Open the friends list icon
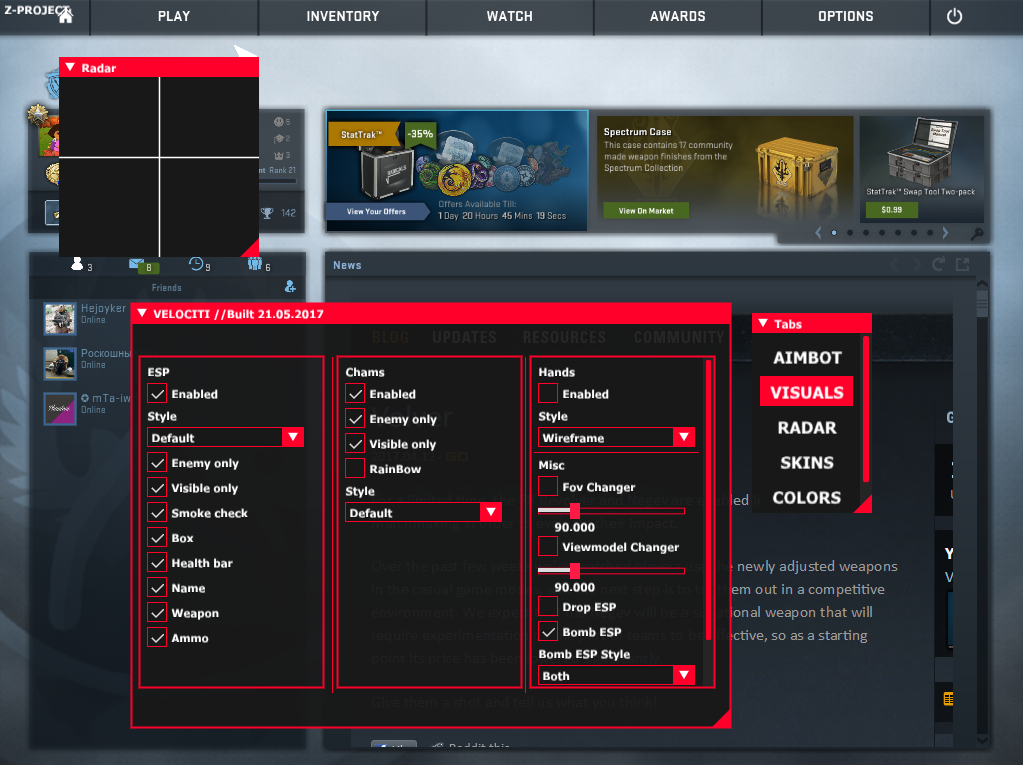The height and width of the screenshot is (765, 1023). (x=77, y=265)
